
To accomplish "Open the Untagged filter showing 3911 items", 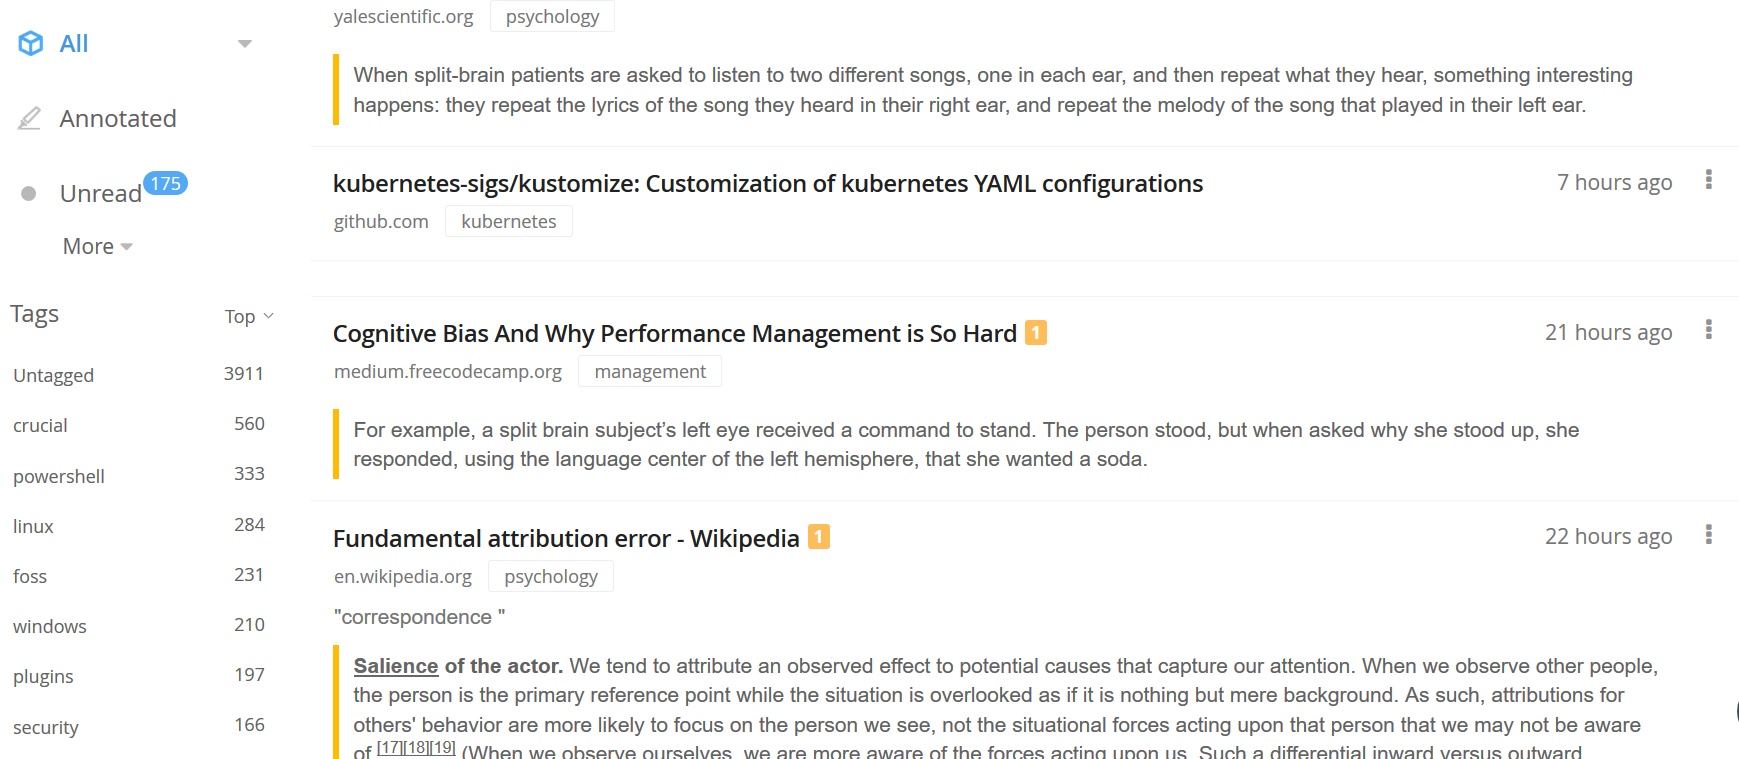I will [x=54, y=375].
